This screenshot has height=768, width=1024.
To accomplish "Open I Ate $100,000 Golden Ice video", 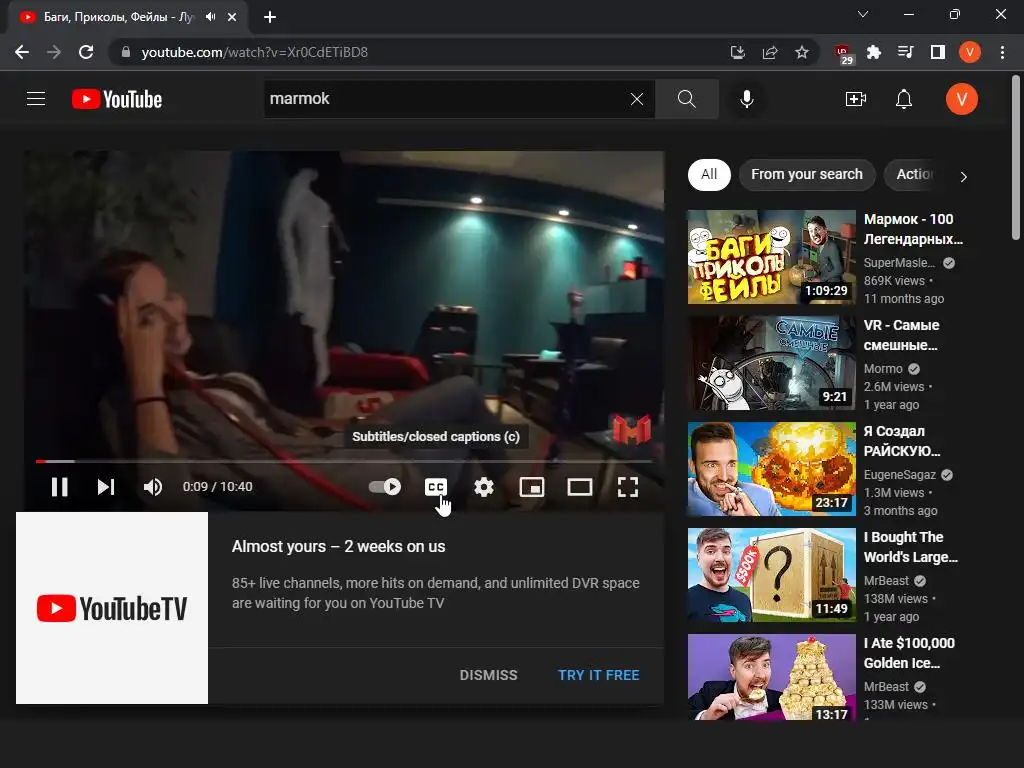I will pos(909,653).
